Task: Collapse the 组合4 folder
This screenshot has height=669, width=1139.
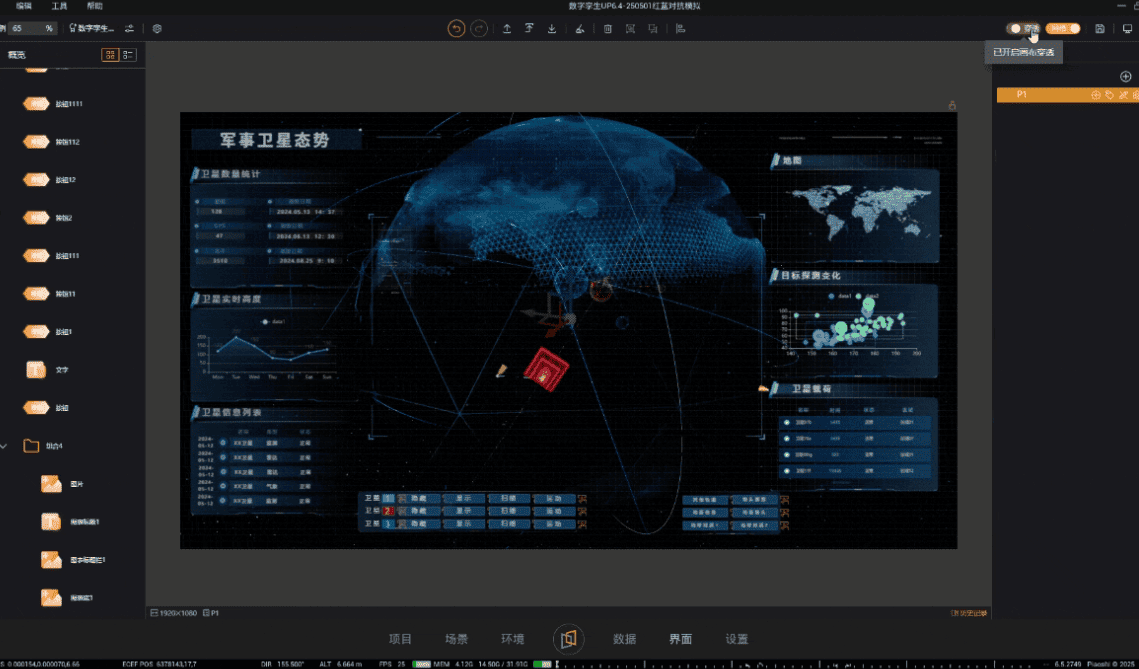Action: pyautogui.click(x=8, y=446)
